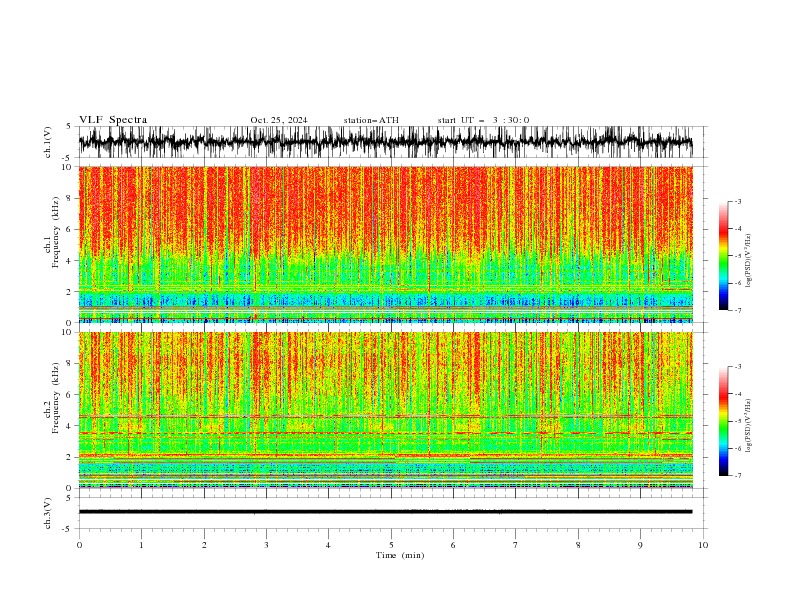Click the ch.2 spectrogram color bar

pos(723,421)
